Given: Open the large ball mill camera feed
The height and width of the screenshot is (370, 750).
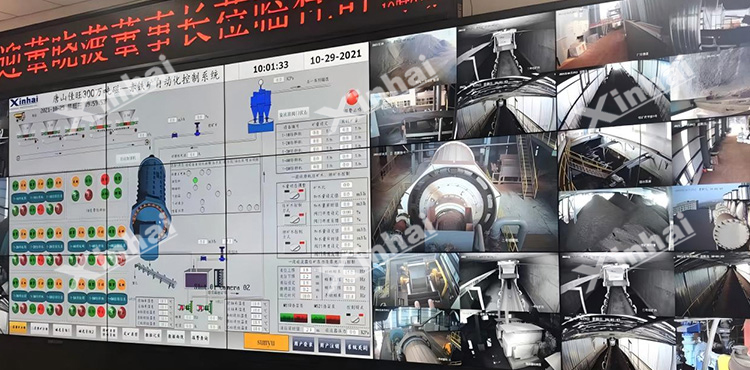Looking at the screenshot, I should click(464, 195).
